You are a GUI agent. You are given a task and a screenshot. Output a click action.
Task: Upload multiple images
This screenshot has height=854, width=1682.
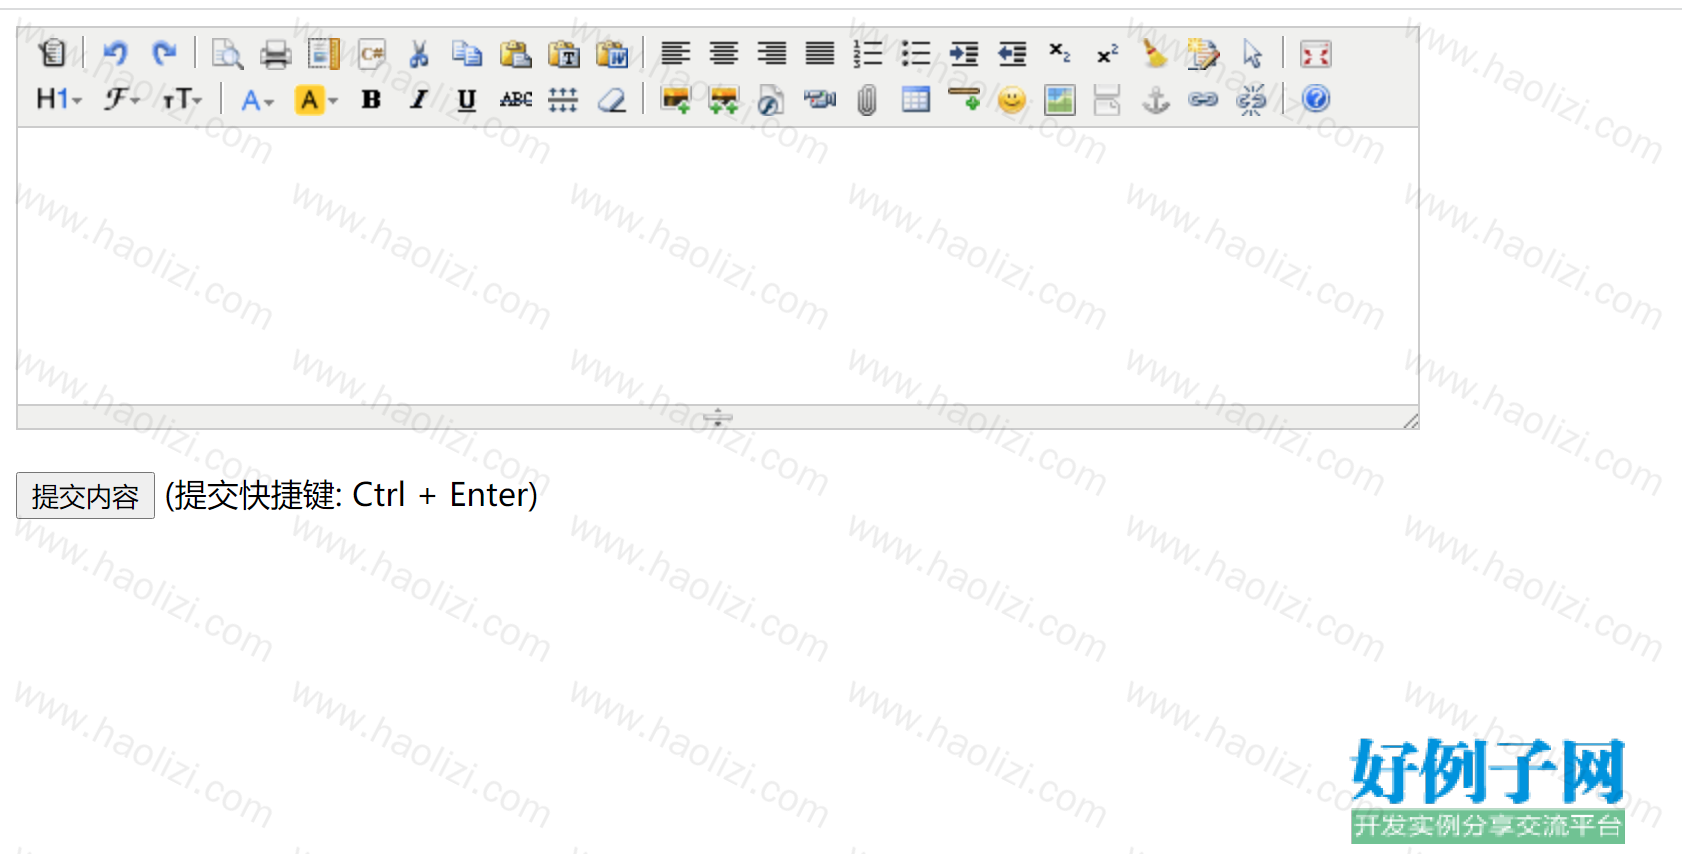pyautogui.click(x=724, y=99)
